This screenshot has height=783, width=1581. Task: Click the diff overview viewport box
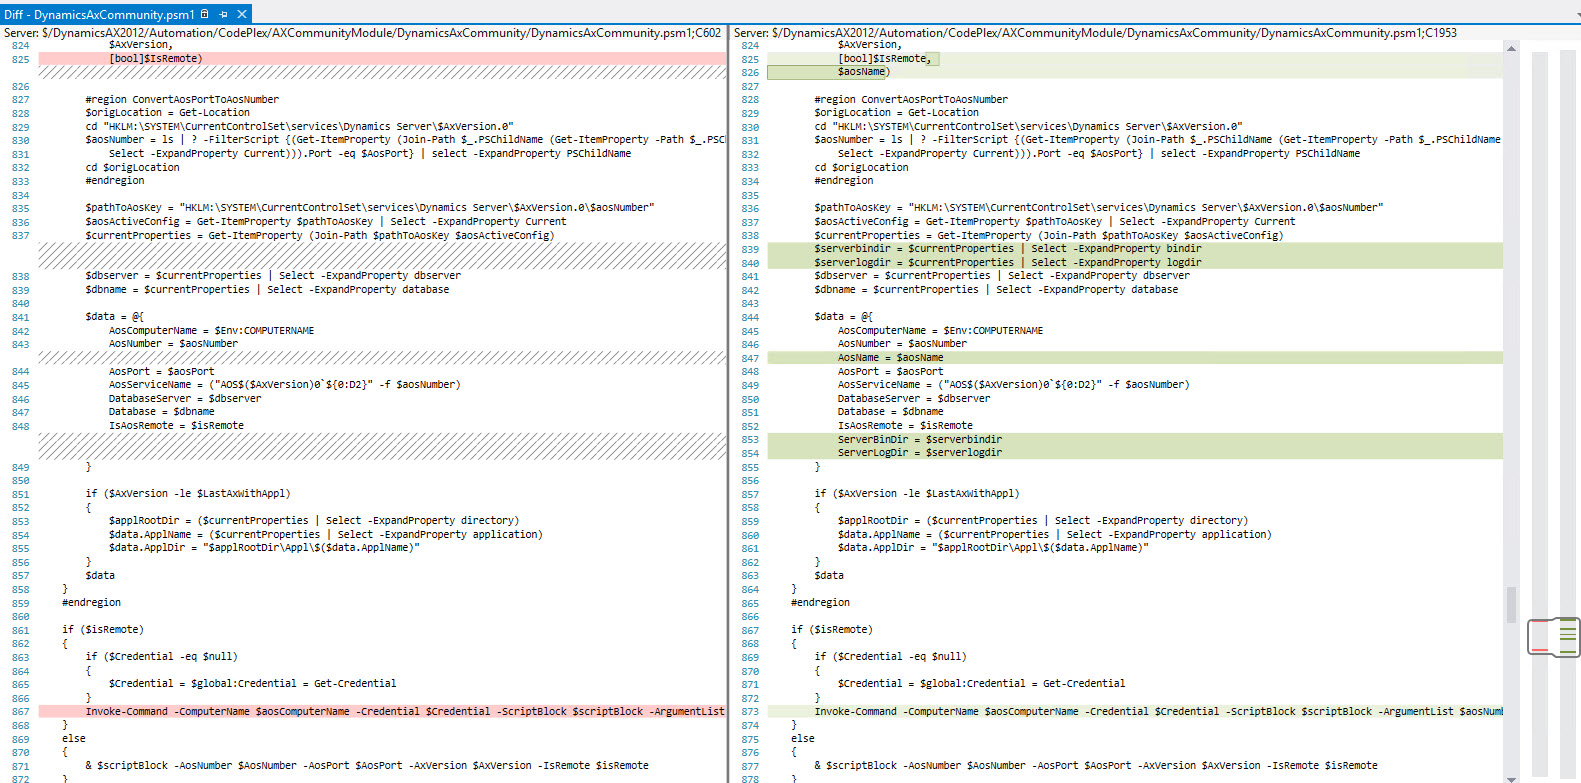point(1553,637)
